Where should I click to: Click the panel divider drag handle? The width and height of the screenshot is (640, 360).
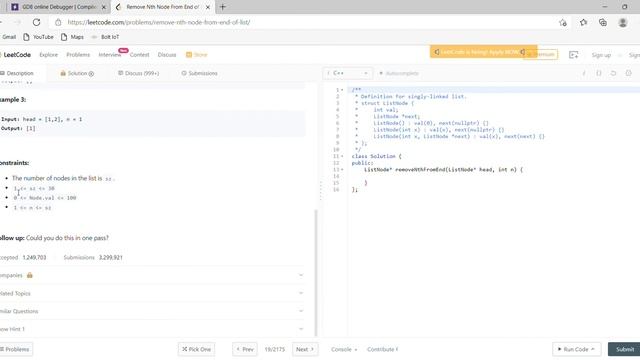point(320,191)
